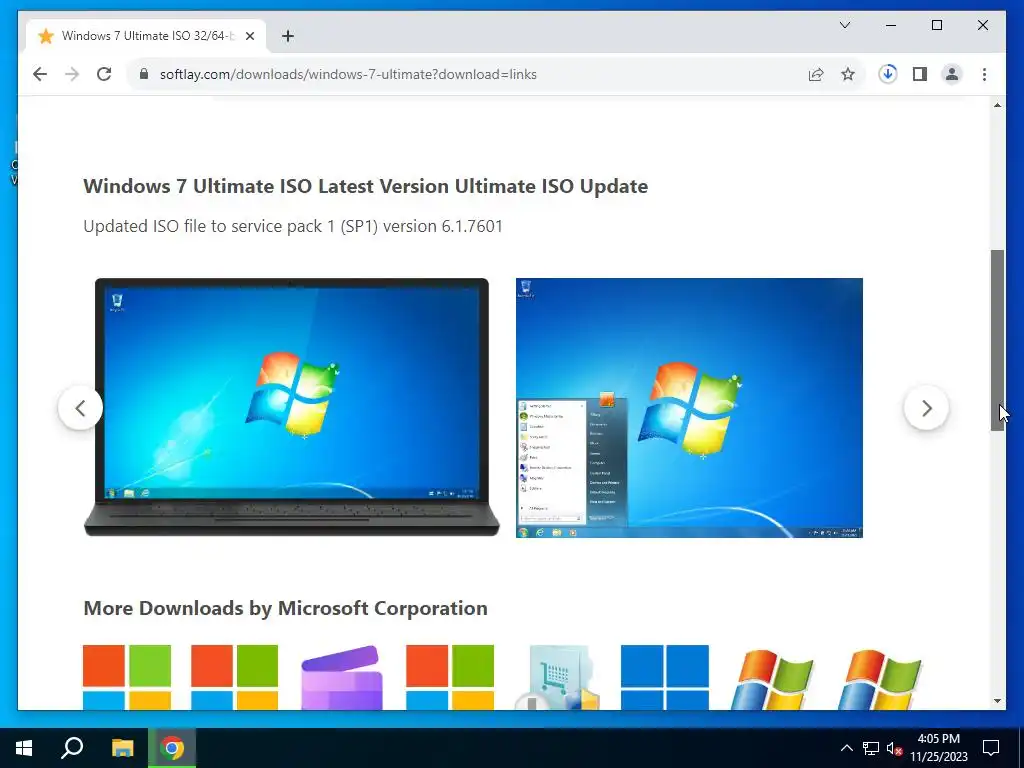Open the tab search dropdown arrow
1024x768 pixels.
(845, 25)
